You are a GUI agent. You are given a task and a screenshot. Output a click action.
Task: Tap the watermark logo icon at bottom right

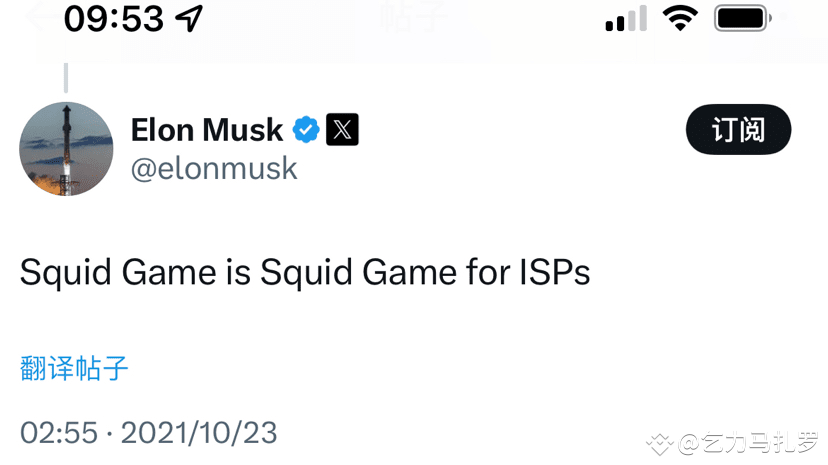point(658,443)
